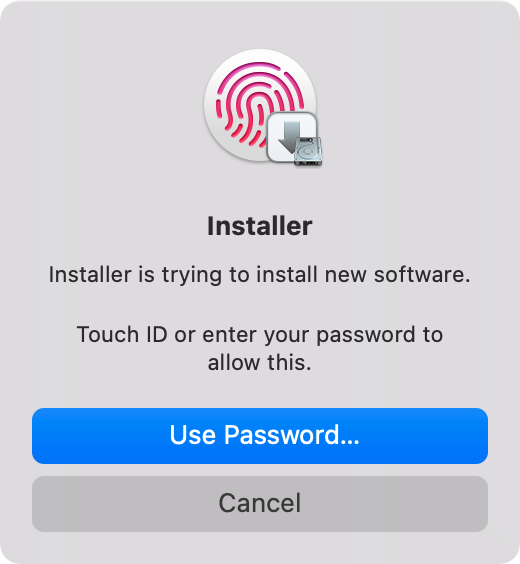The image size is (520, 564).
Task: Click the Installer package badge icon
Action: [294, 138]
